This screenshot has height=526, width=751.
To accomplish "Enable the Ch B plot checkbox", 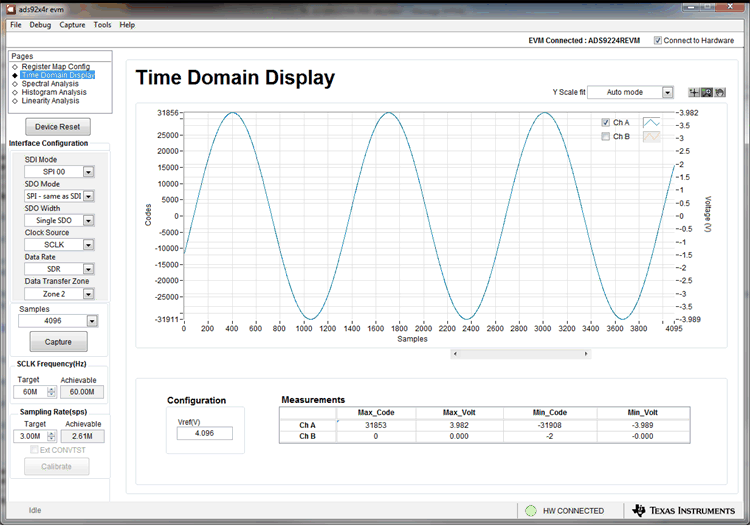I will click(606, 136).
